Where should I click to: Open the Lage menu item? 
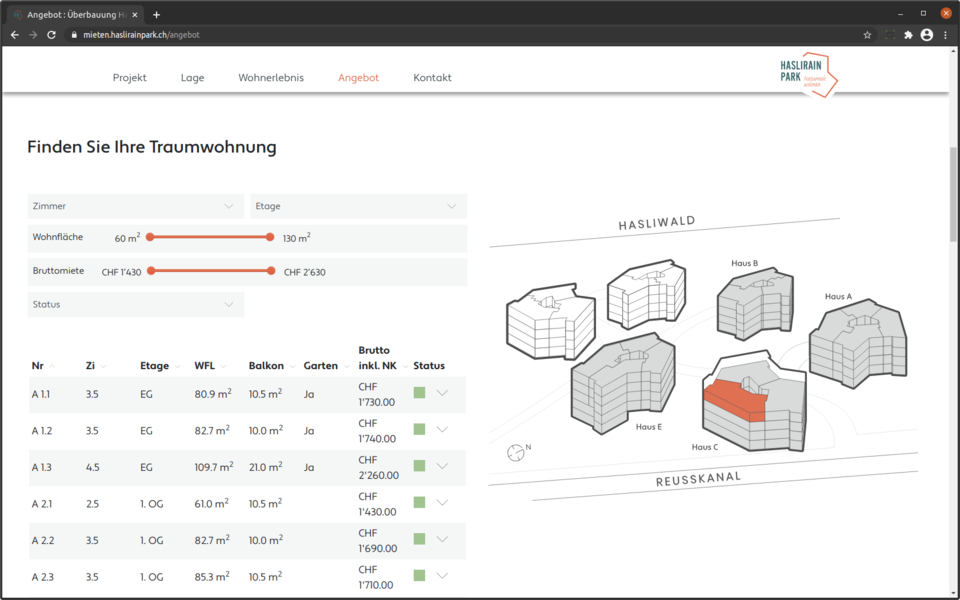click(192, 78)
